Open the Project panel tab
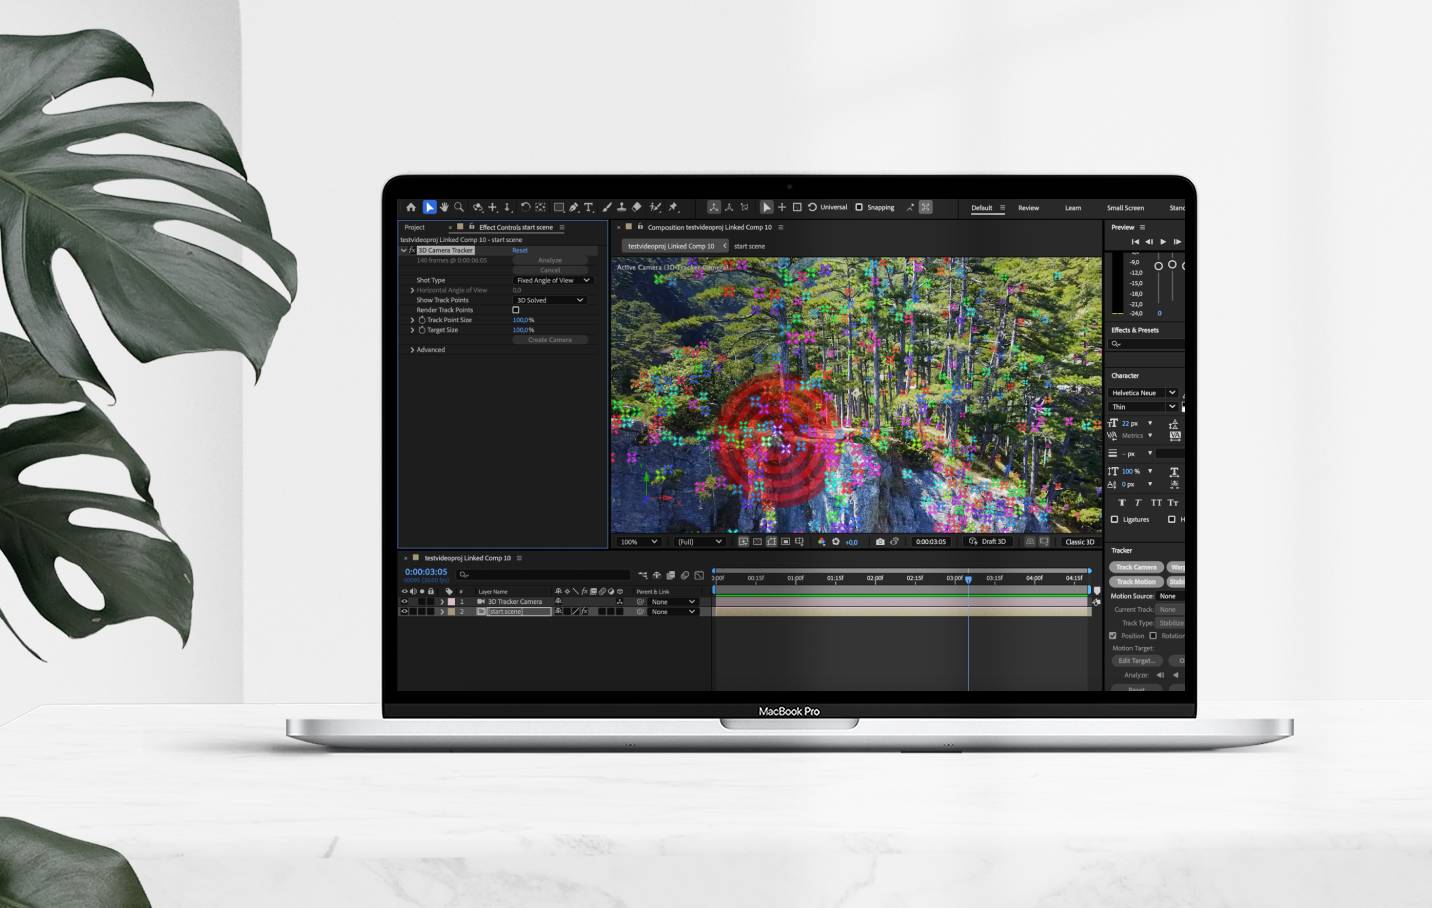This screenshot has height=908, width=1432. click(415, 227)
